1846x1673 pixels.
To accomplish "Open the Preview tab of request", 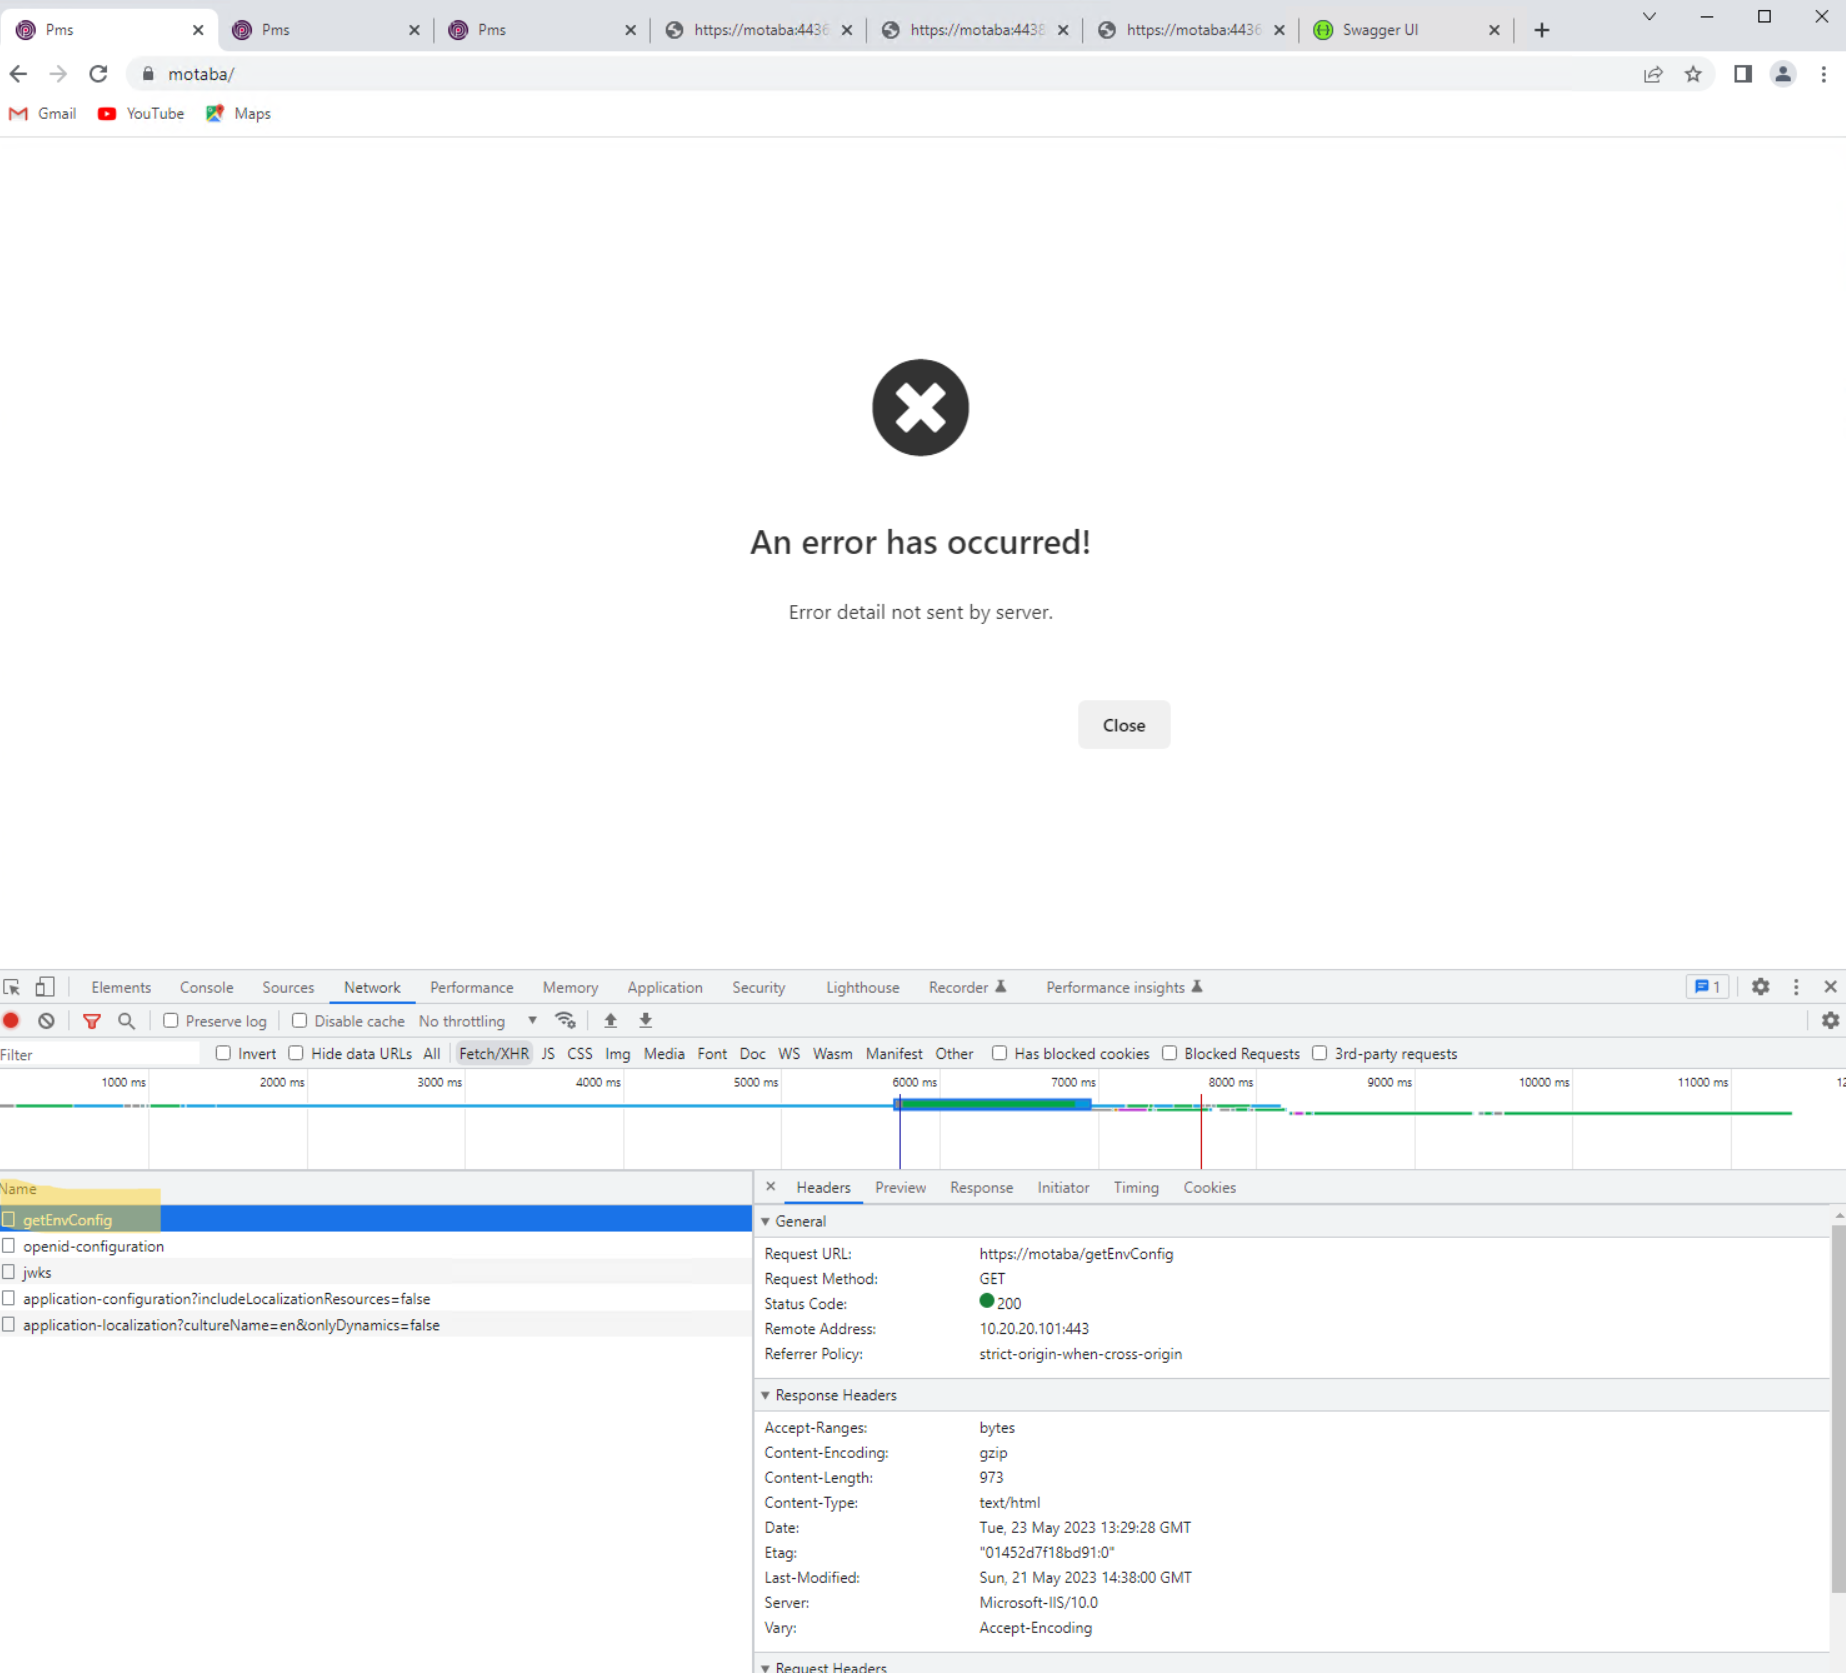I will pos(899,1187).
